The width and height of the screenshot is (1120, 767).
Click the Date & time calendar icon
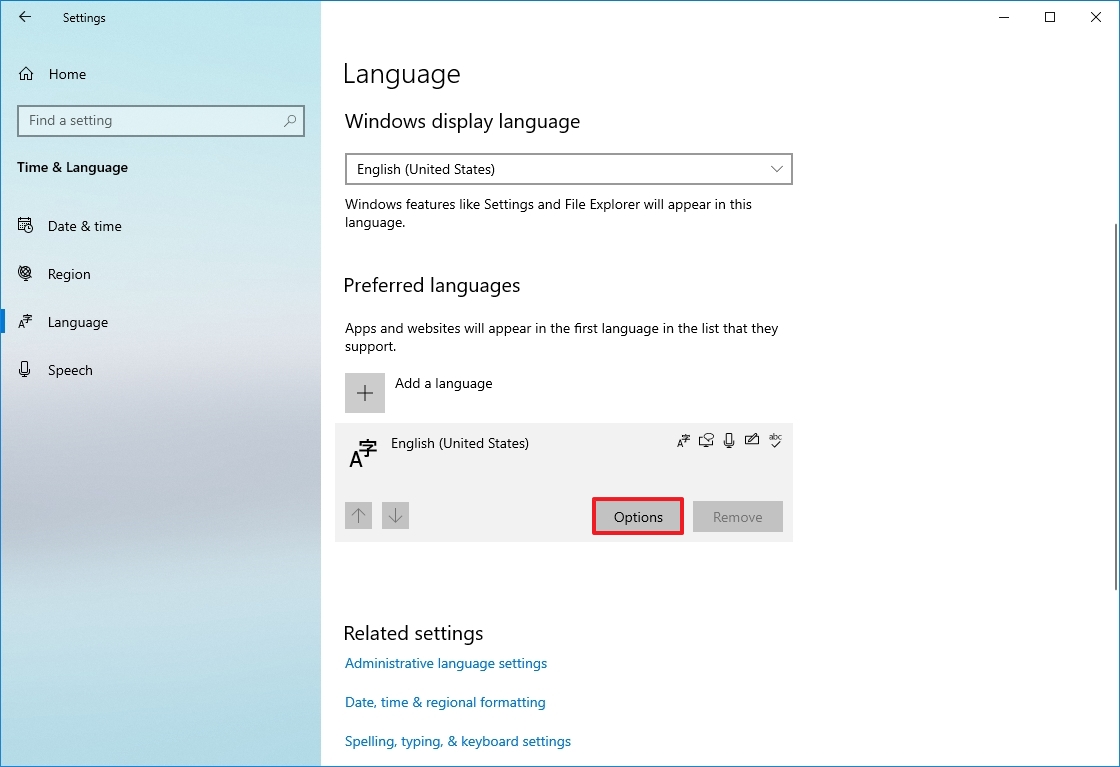tap(25, 226)
